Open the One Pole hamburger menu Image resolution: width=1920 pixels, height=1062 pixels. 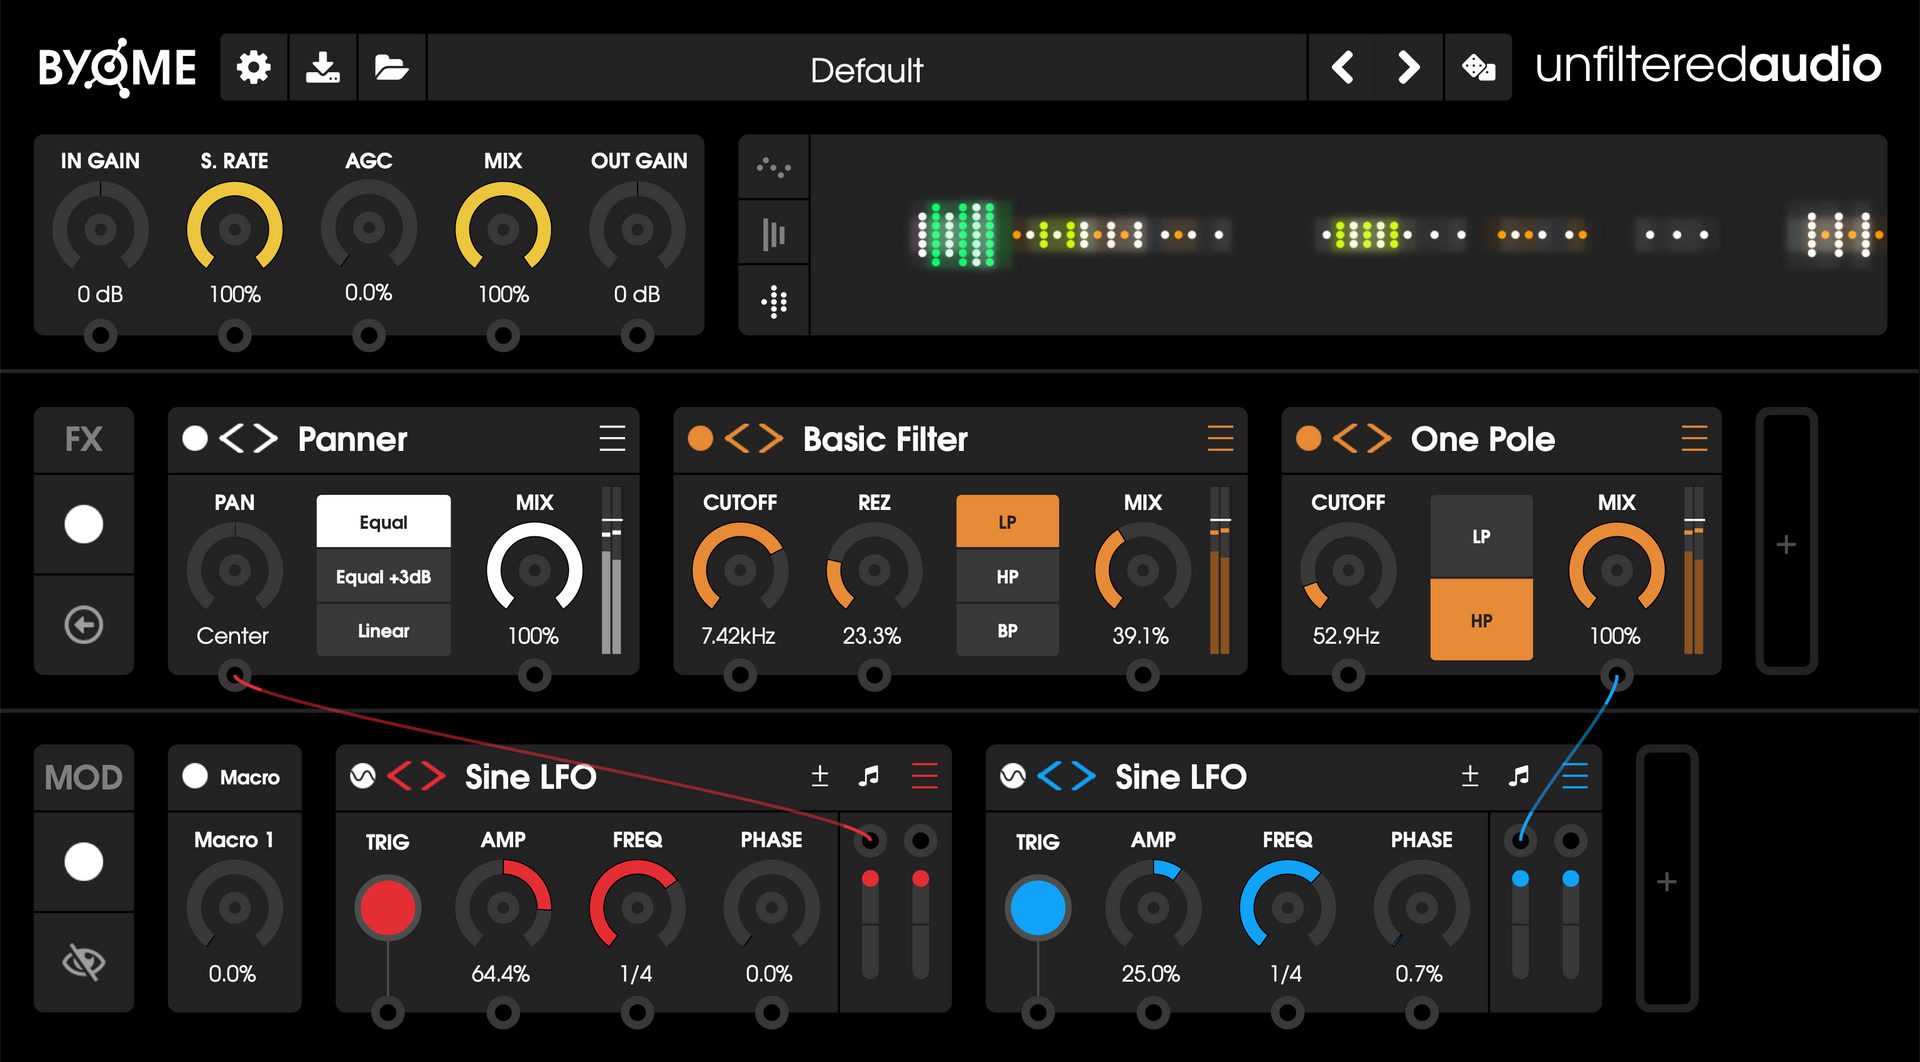[1694, 439]
